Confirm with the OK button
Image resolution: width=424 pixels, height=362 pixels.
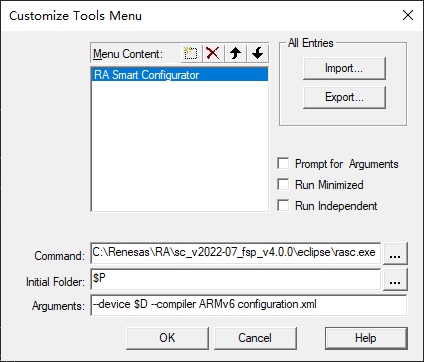(167, 338)
